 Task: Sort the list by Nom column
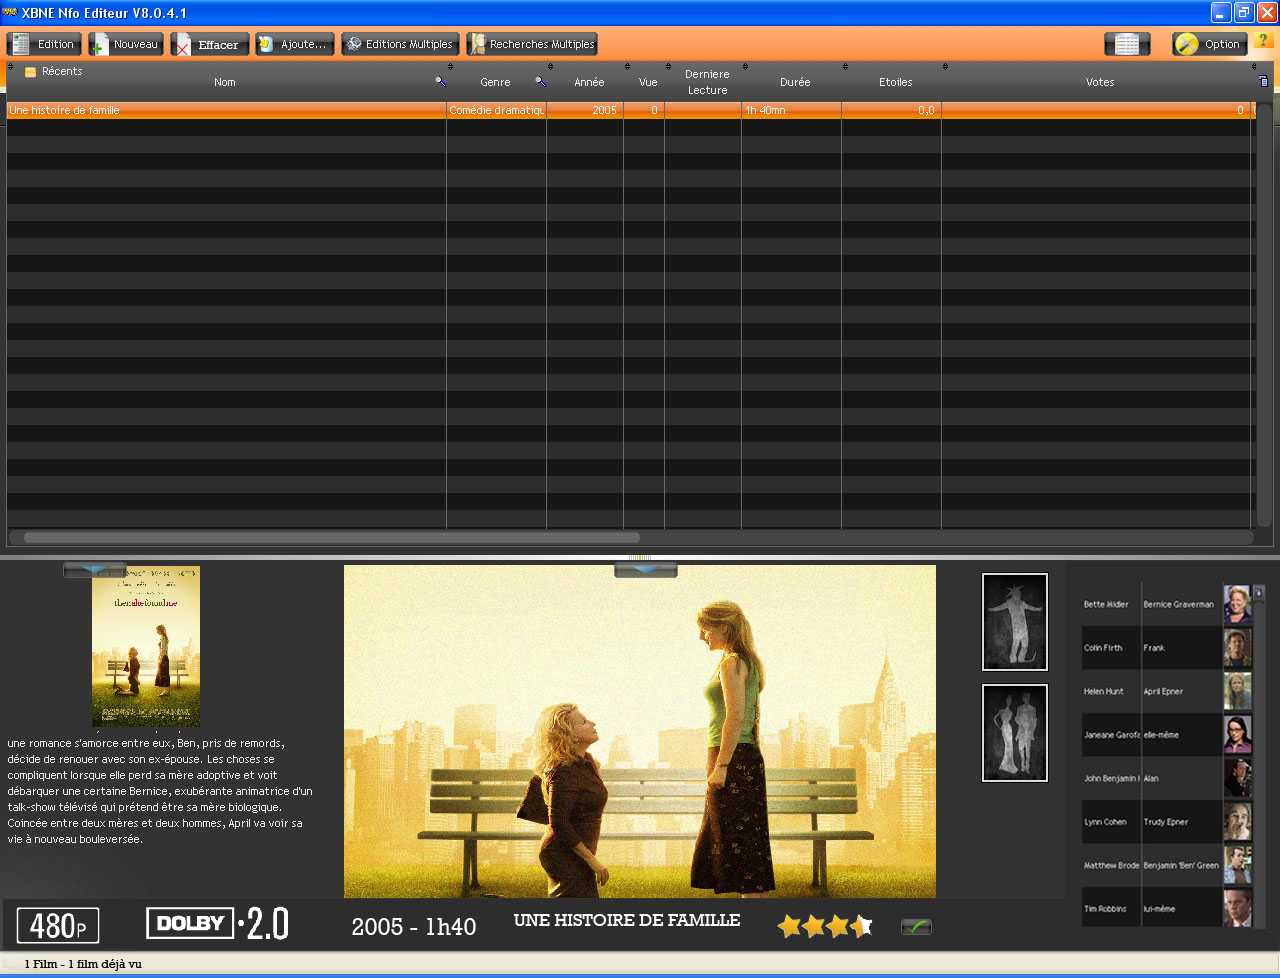click(225, 82)
